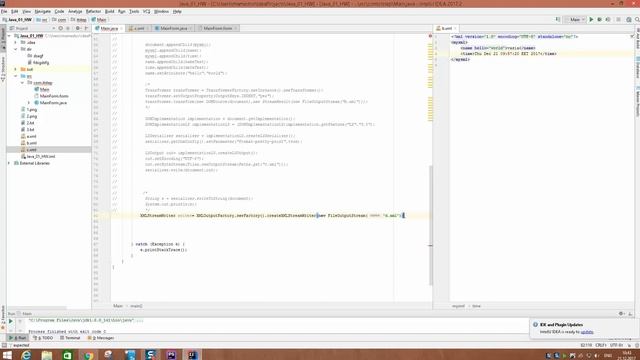Expand MainForm.java node
Viewport: 640px width, 360px height.
[29, 103]
